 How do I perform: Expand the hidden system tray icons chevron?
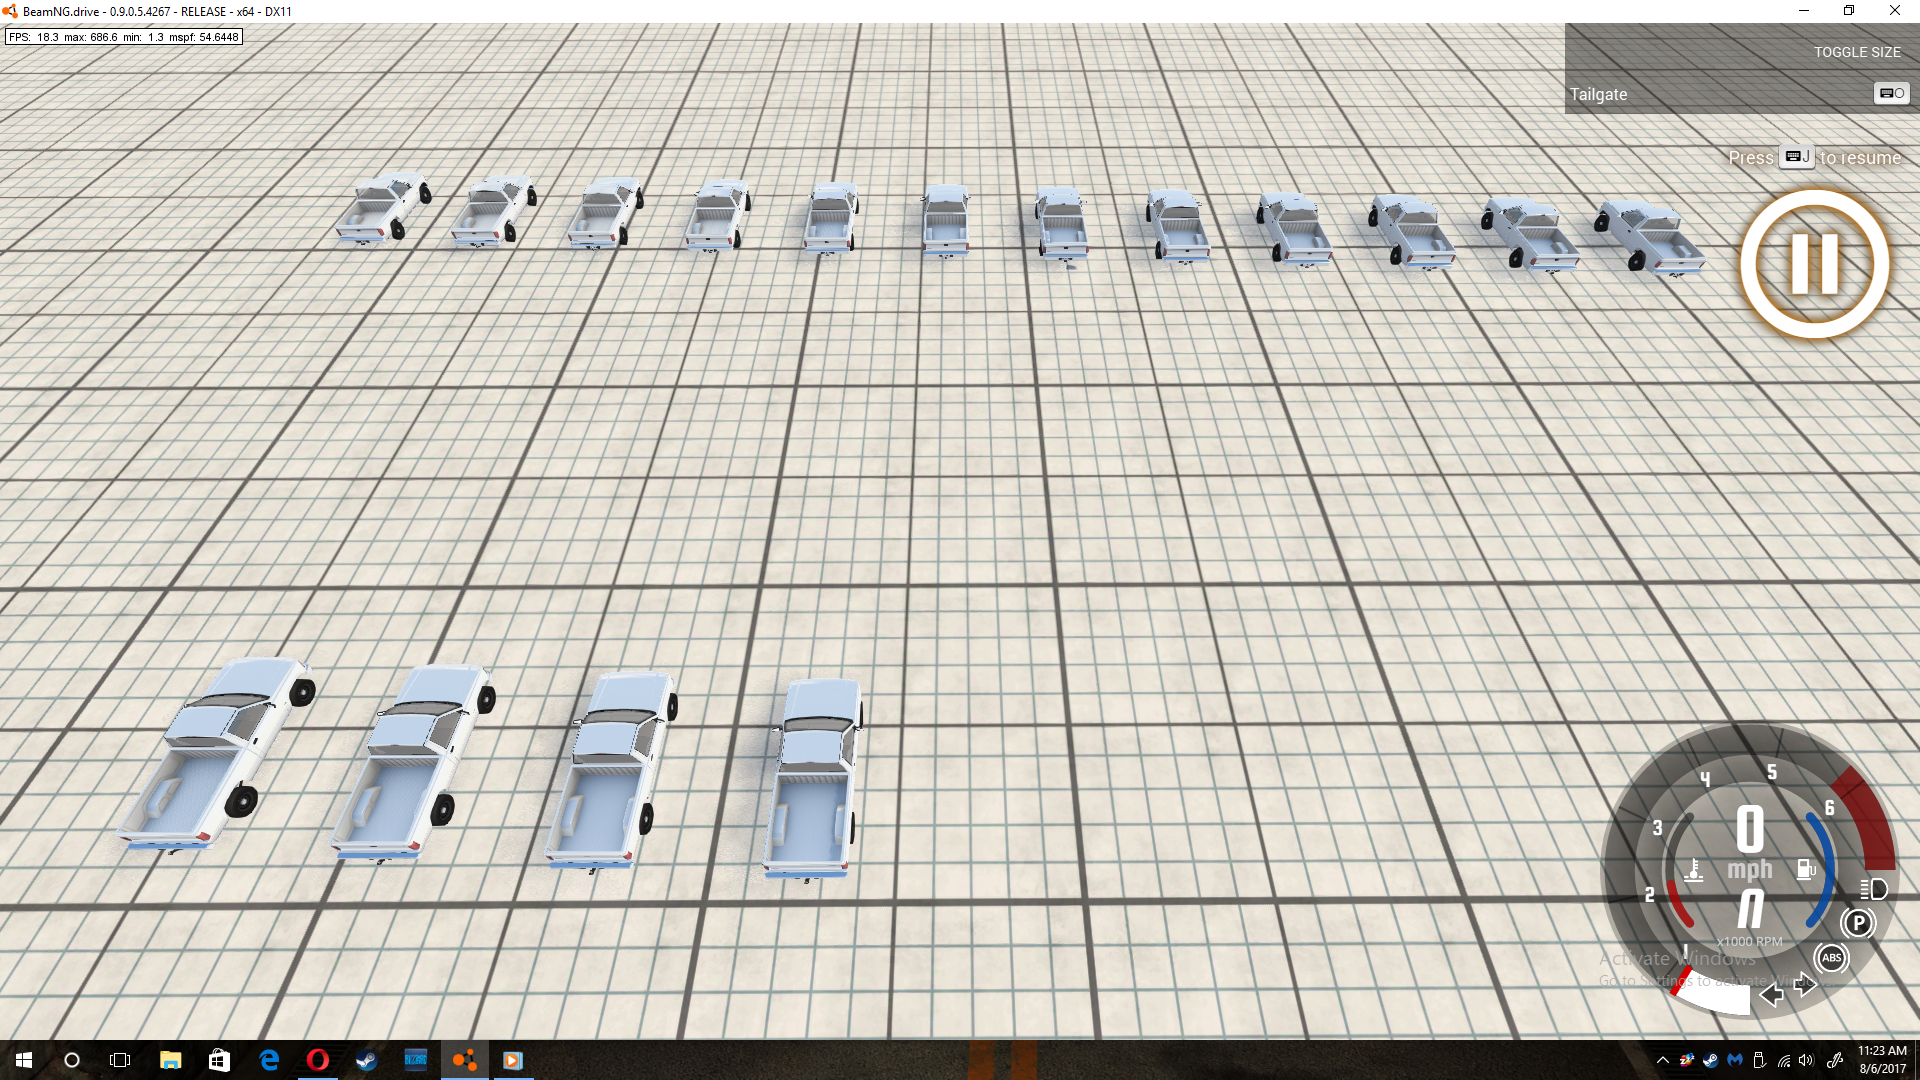point(1662,1060)
